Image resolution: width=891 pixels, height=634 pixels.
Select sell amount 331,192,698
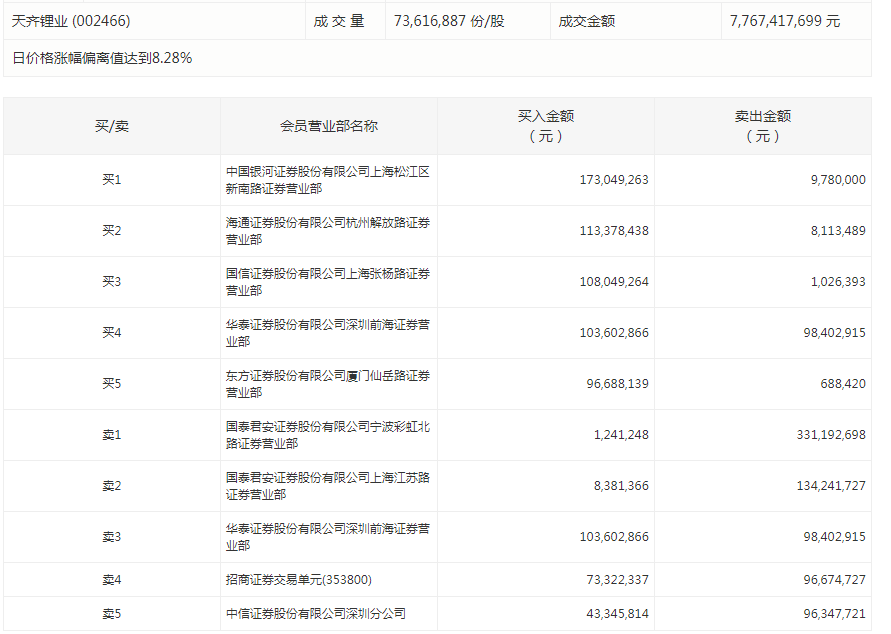tap(831, 435)
